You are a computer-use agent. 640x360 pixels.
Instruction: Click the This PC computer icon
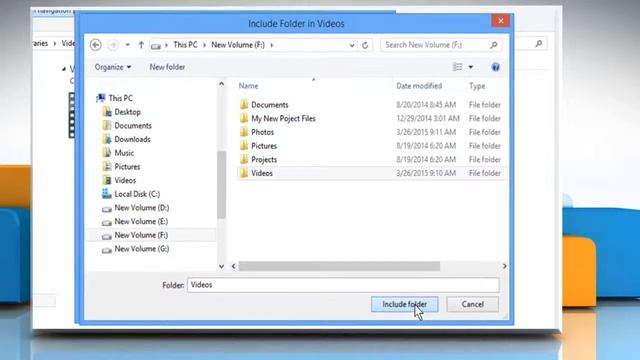coord(100,98)
